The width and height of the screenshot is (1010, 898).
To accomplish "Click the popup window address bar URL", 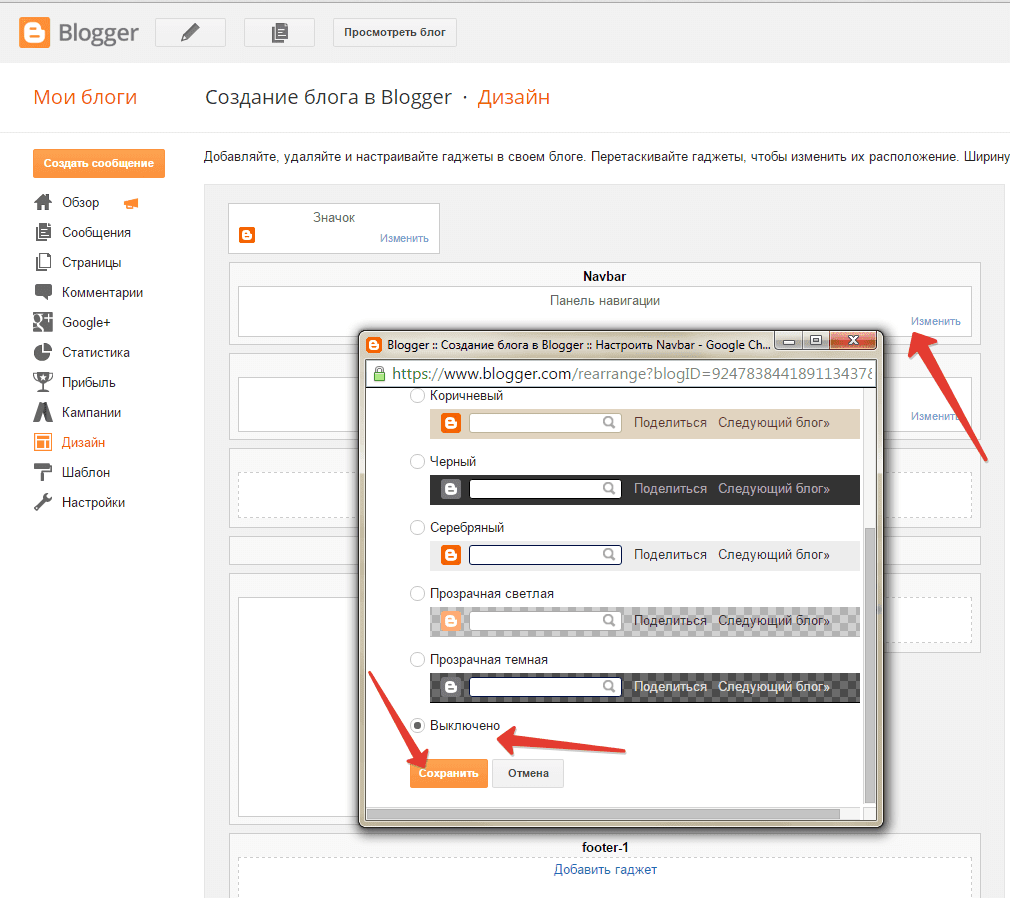I will (x=632, y=374).
